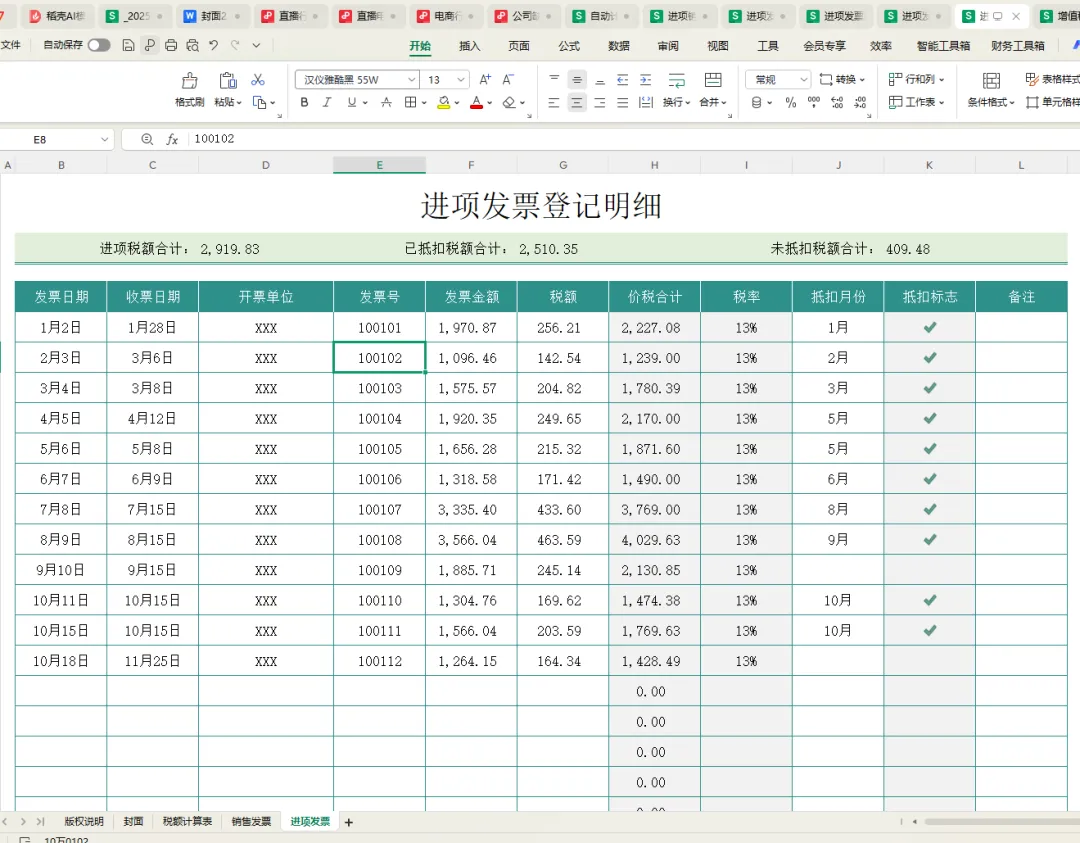Switch to the 数据 ribbon tab
The height and width of the screenshot is (843, 1080).
[619, 45]
